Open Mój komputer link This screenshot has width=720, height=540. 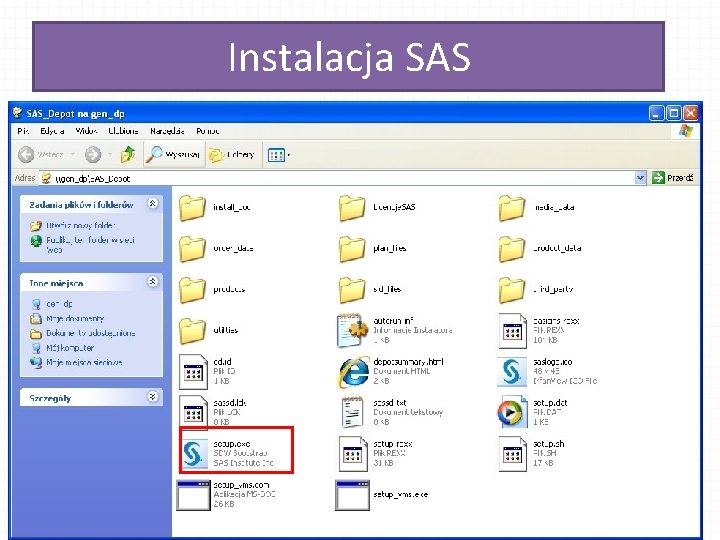pos(70,348)
